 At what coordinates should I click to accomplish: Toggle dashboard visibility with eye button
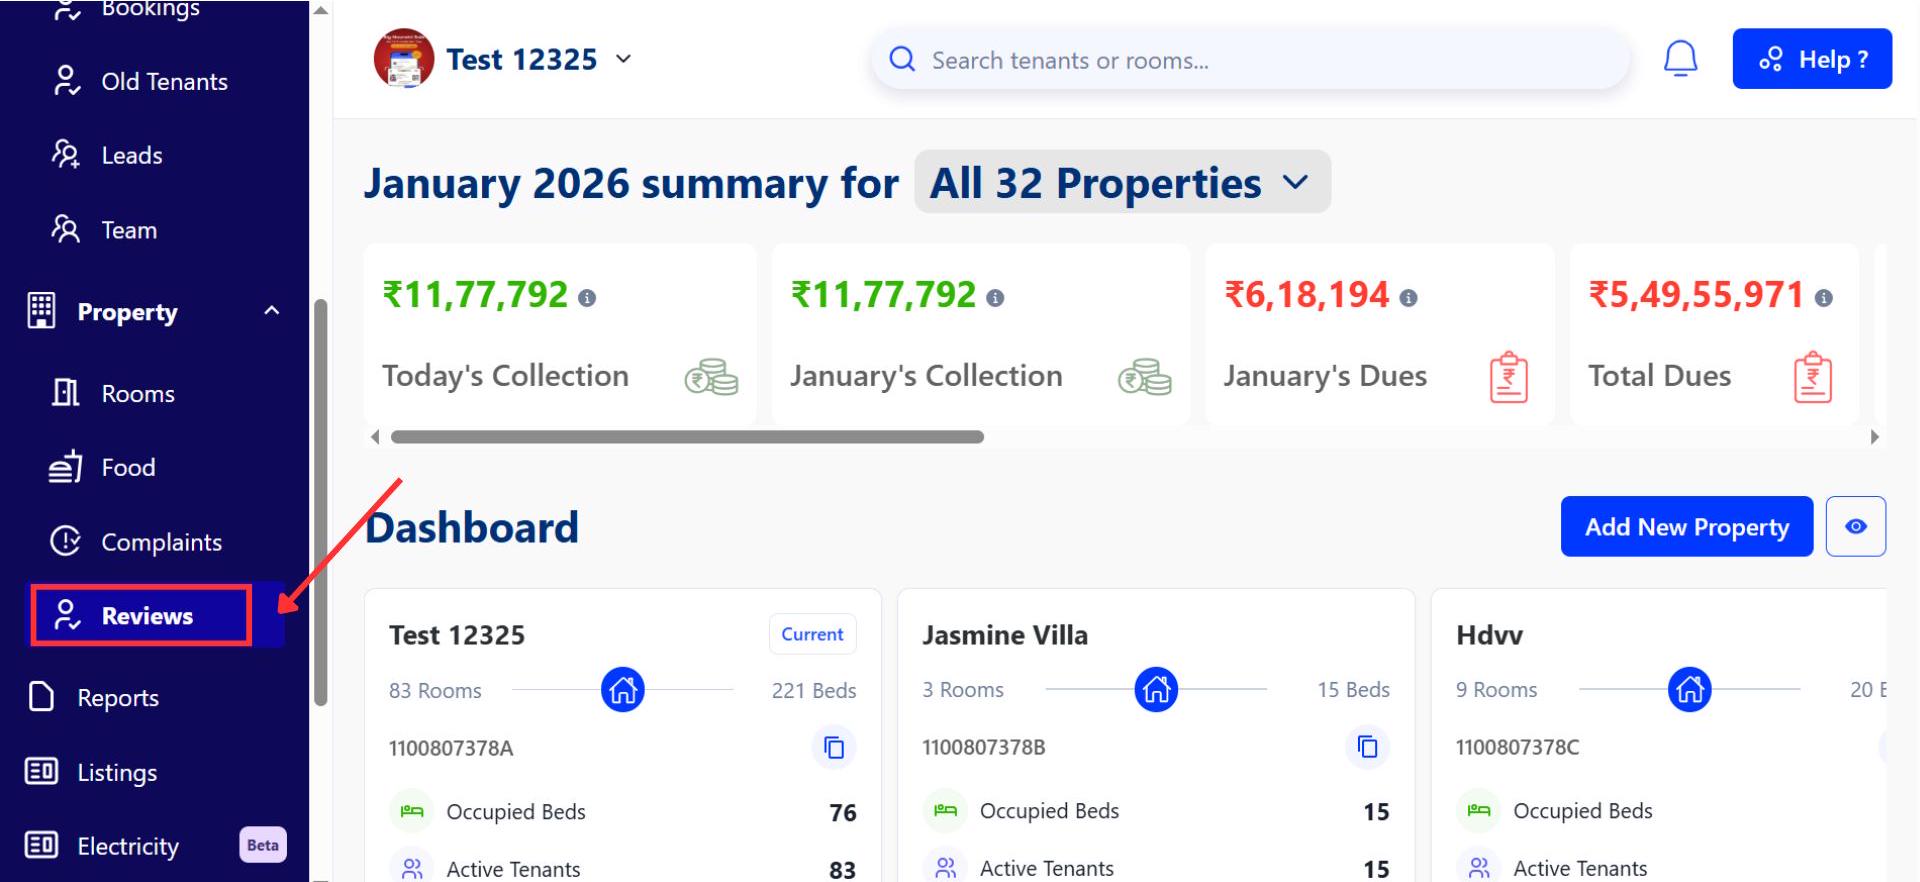(x=1855, y=526)
